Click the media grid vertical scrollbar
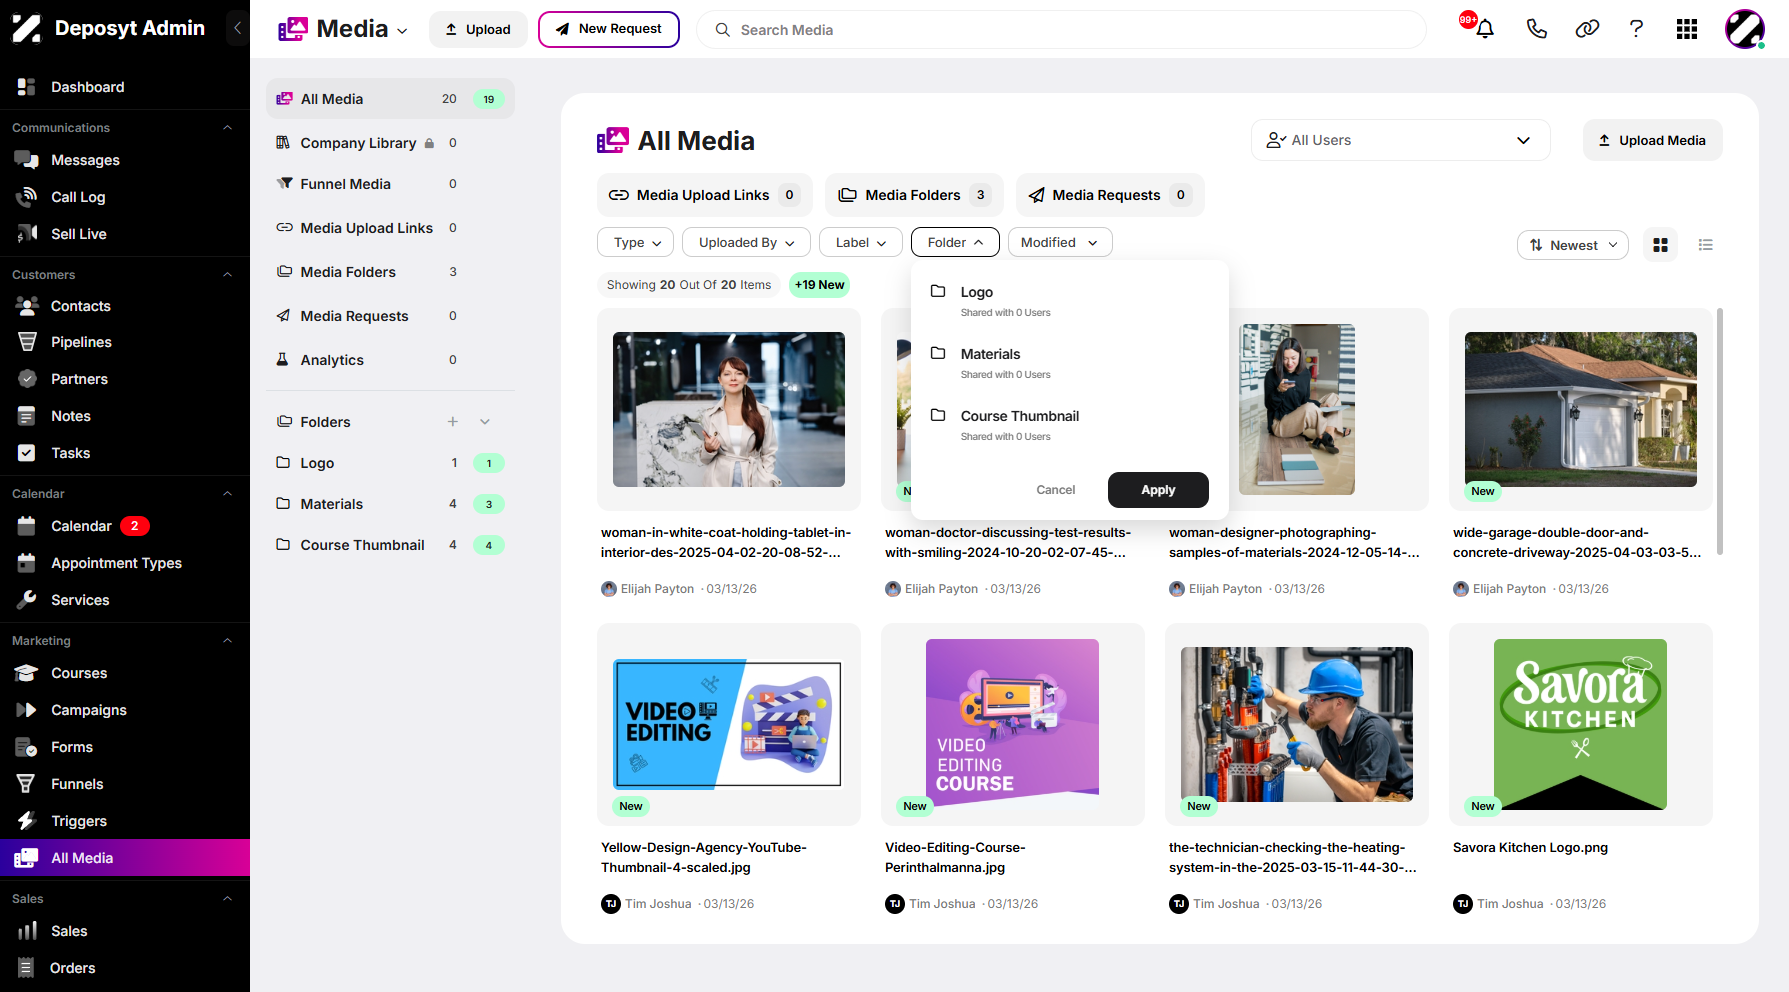1789x992 pixels. tap(1720, 431)
